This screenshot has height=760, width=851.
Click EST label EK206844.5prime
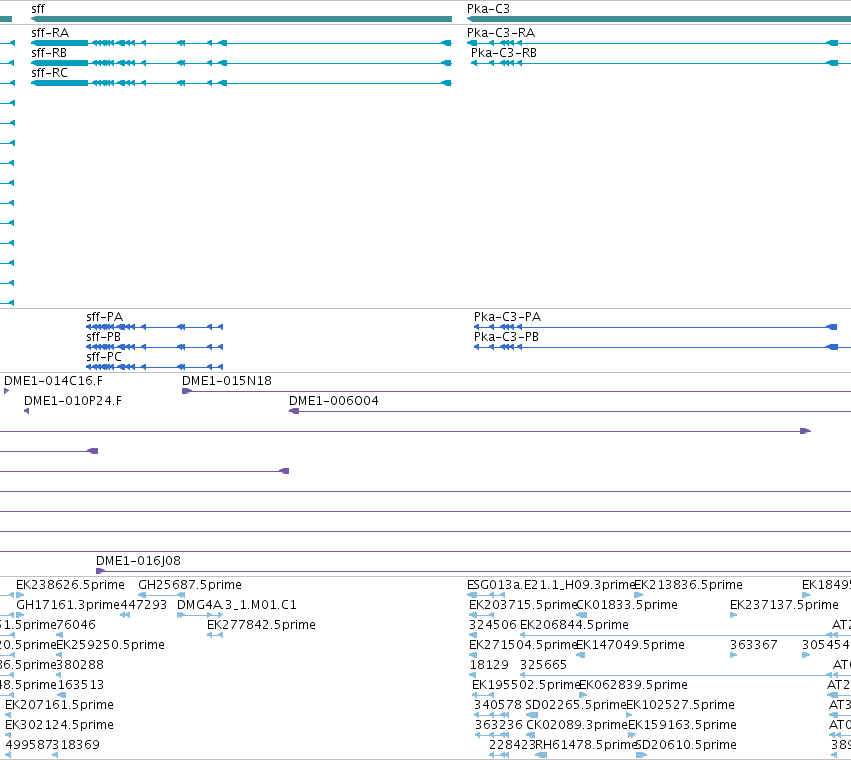(574, 625)
